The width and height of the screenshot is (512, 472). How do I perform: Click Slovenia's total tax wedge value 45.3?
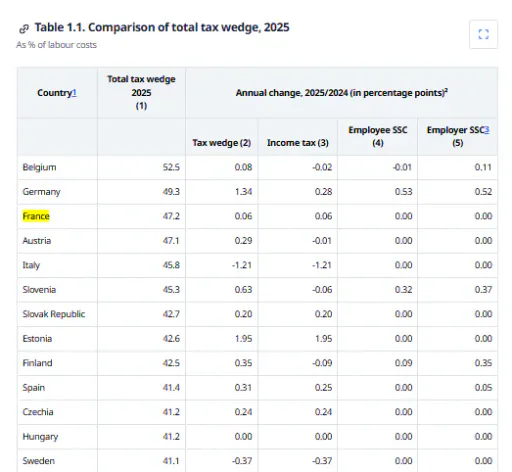point(171,290)
